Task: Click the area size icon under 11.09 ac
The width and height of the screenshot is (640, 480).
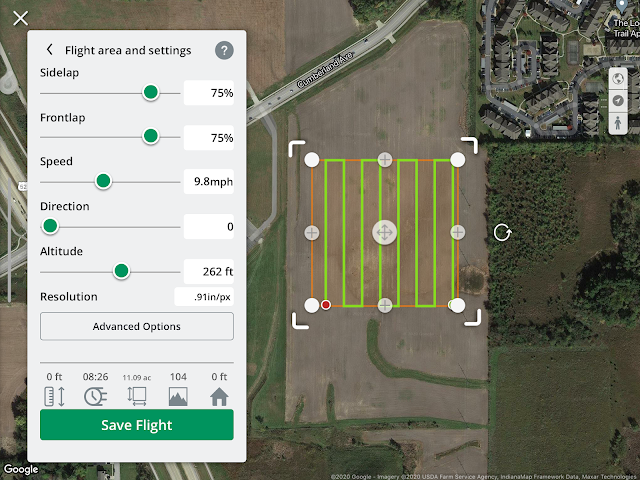Action: coord(137,396)
